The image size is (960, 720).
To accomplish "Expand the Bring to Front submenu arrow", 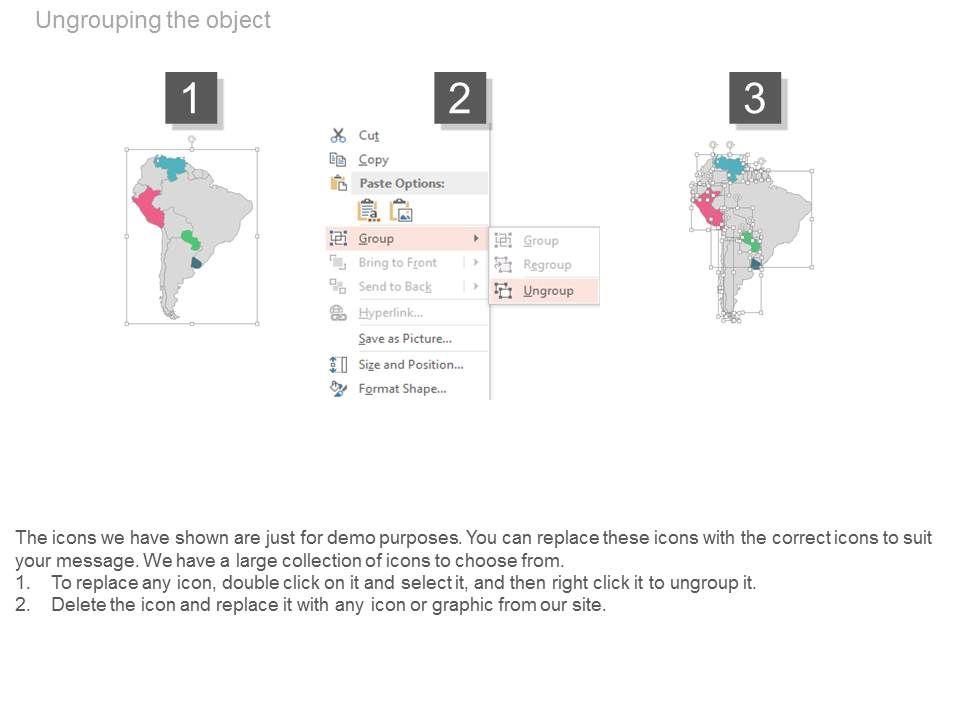I will tap(475, 262).
